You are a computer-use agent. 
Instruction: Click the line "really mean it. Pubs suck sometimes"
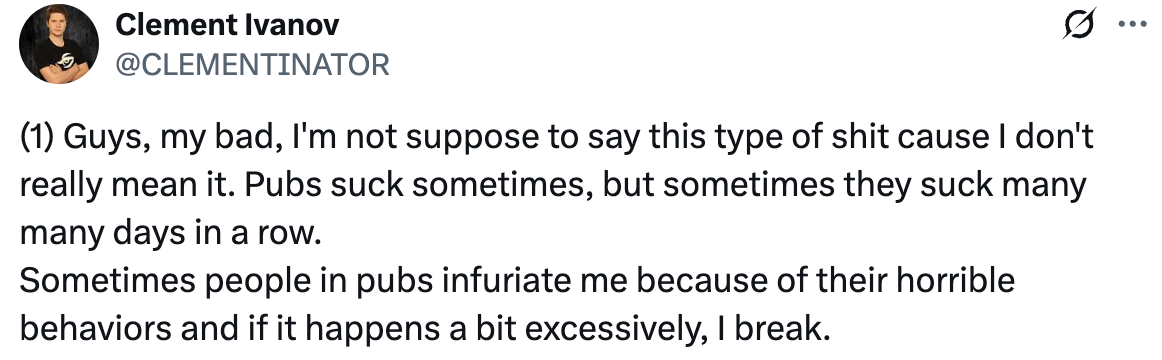click(553, 187)
